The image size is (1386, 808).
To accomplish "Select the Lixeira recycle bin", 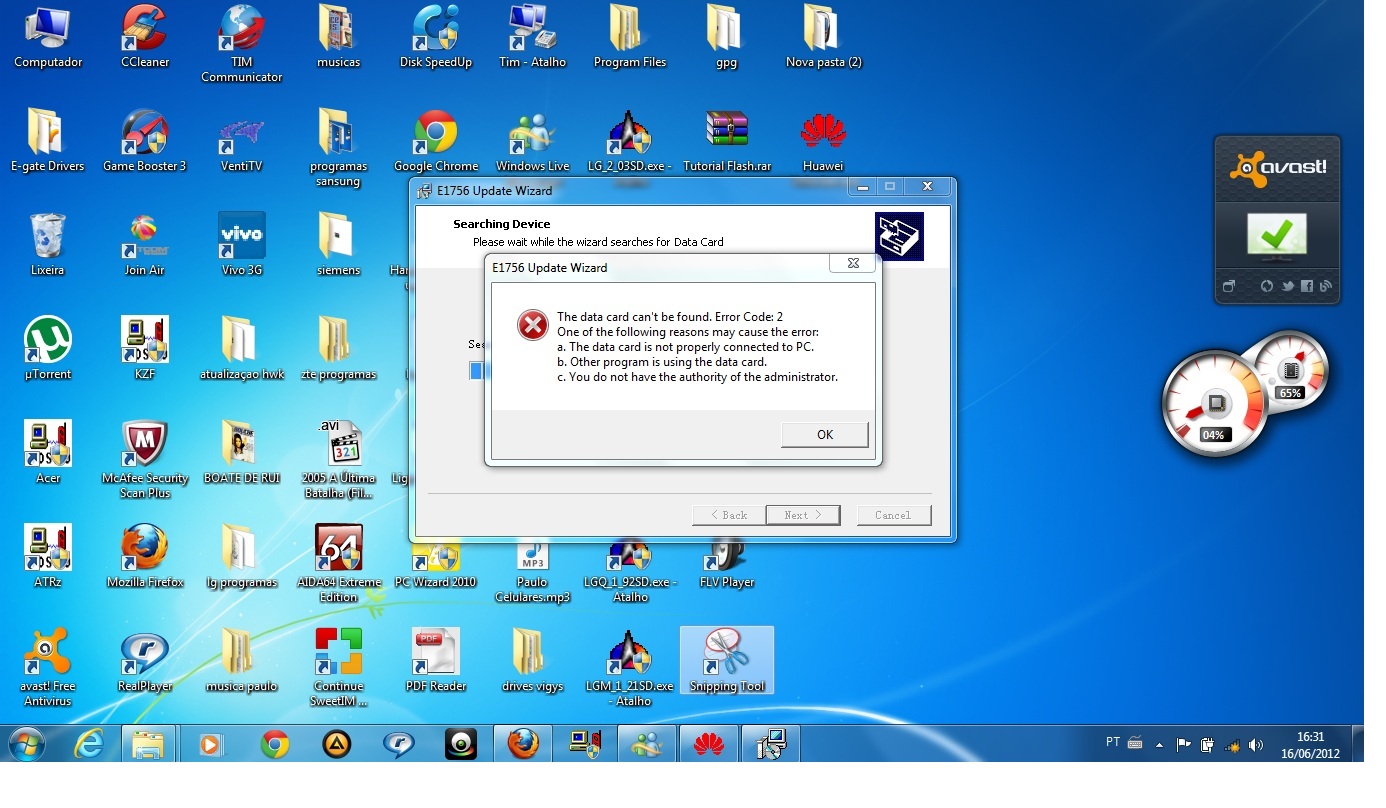I will (x=47, y=246).
